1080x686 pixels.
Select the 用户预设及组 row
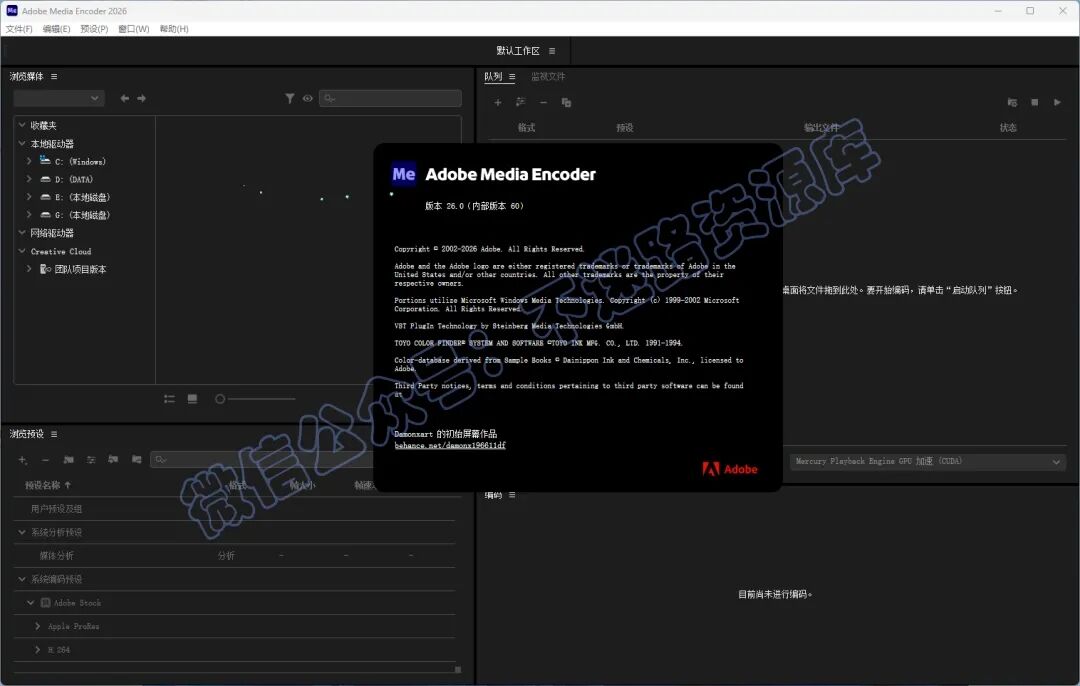pos(234,508)
